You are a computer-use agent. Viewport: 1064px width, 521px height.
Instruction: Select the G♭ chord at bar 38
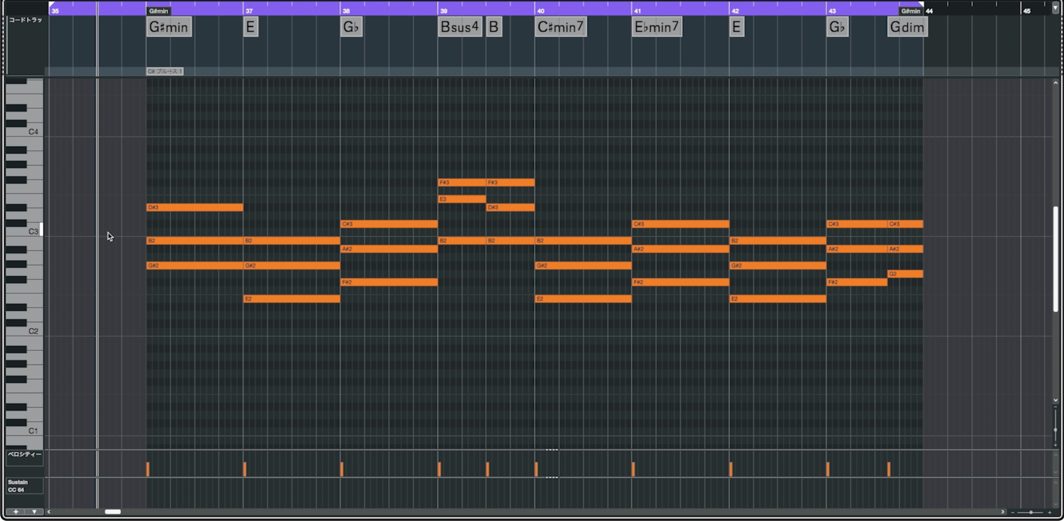point(352,28)
